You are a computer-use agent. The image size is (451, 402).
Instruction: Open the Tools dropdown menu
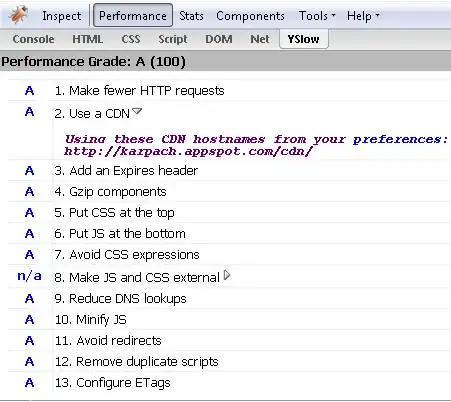(317, 16)
